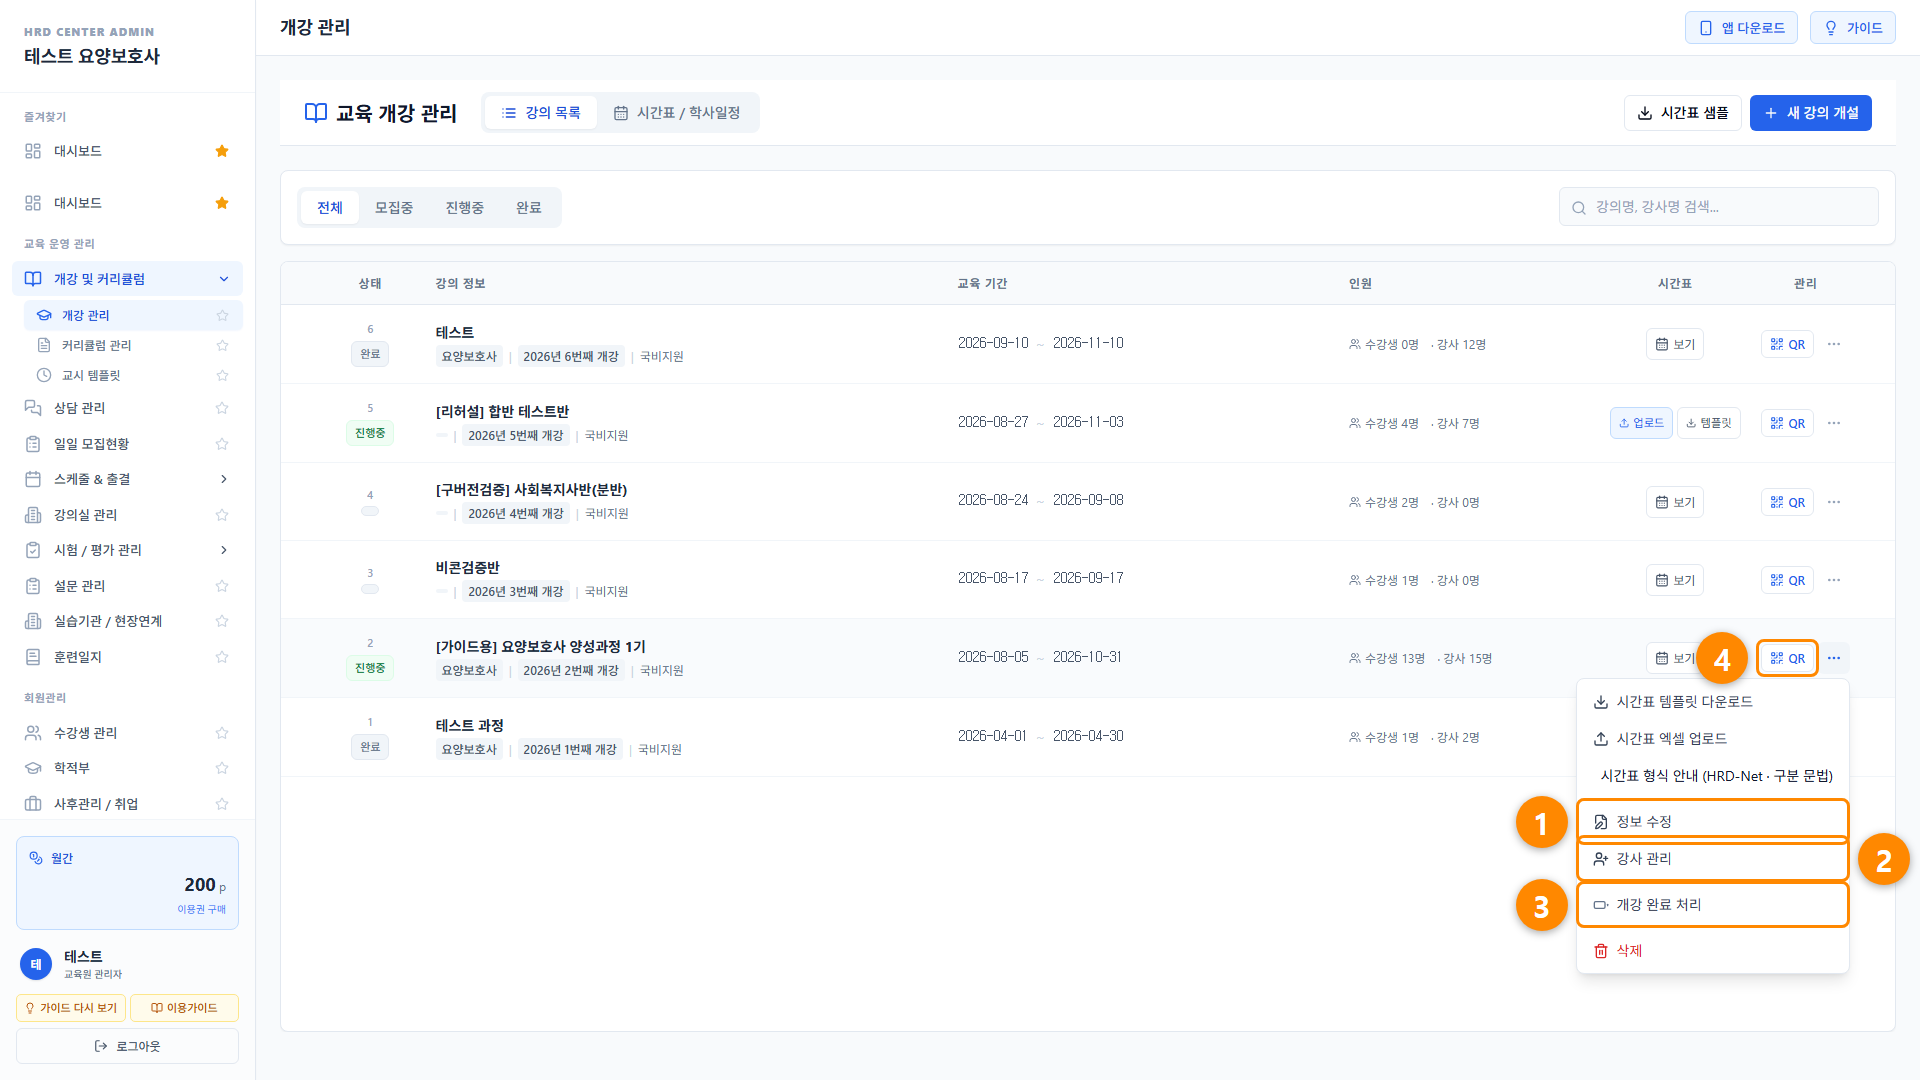Screen dimensions: 1920x1080
Task: Open more options for 비콘검증반 row
Action: (x=1834, y=580)
